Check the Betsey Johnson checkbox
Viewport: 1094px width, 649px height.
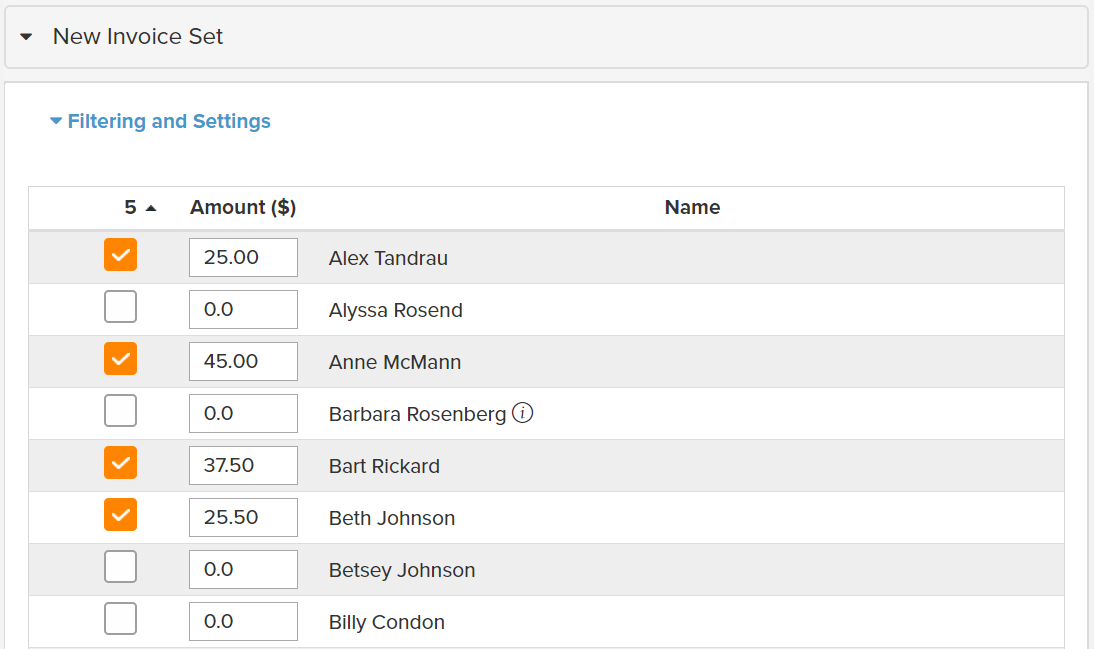tap(121, 567)
